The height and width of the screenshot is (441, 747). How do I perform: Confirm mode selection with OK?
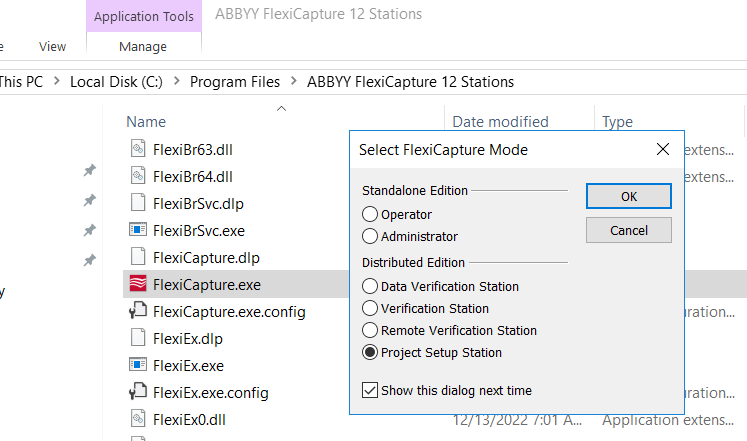[629, 196]
